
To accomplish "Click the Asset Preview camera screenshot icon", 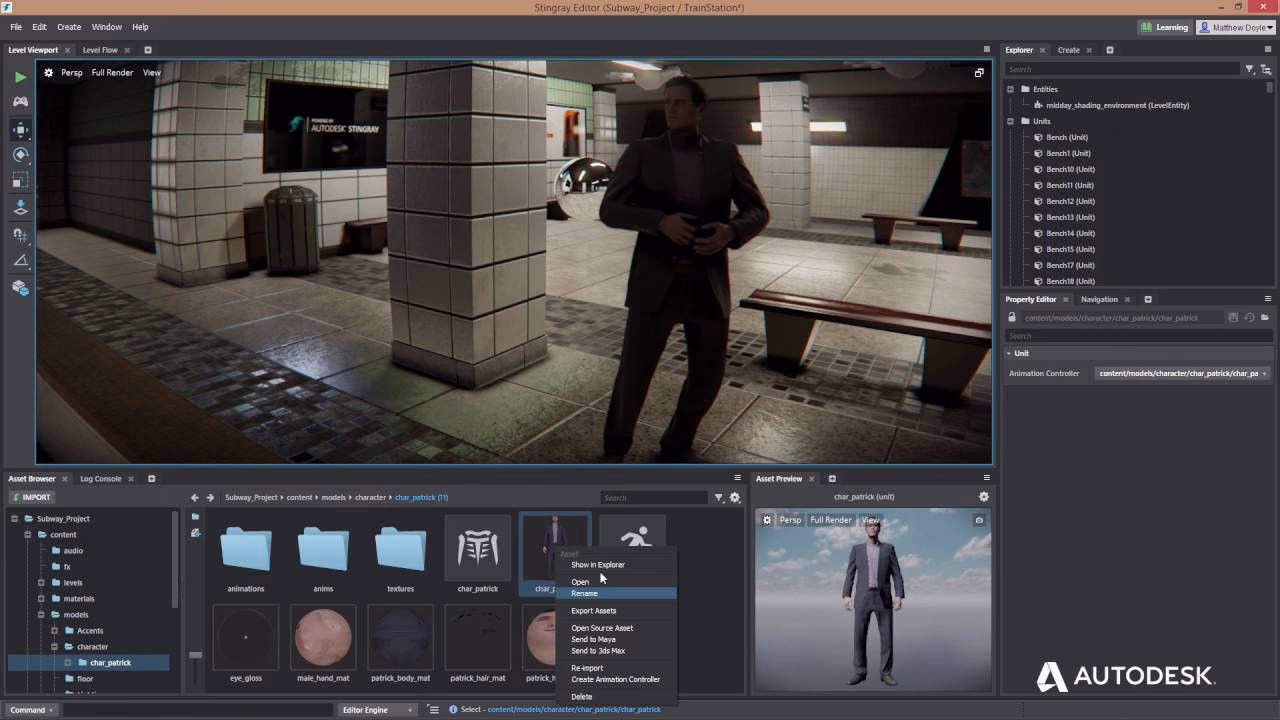I will (979, 520).
